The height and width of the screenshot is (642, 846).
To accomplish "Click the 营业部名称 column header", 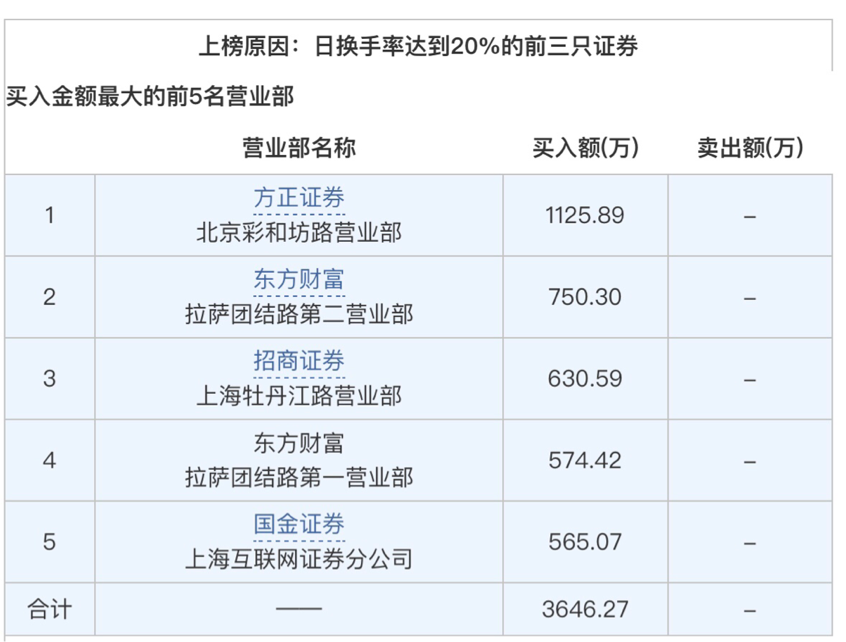I will (299, 147).
